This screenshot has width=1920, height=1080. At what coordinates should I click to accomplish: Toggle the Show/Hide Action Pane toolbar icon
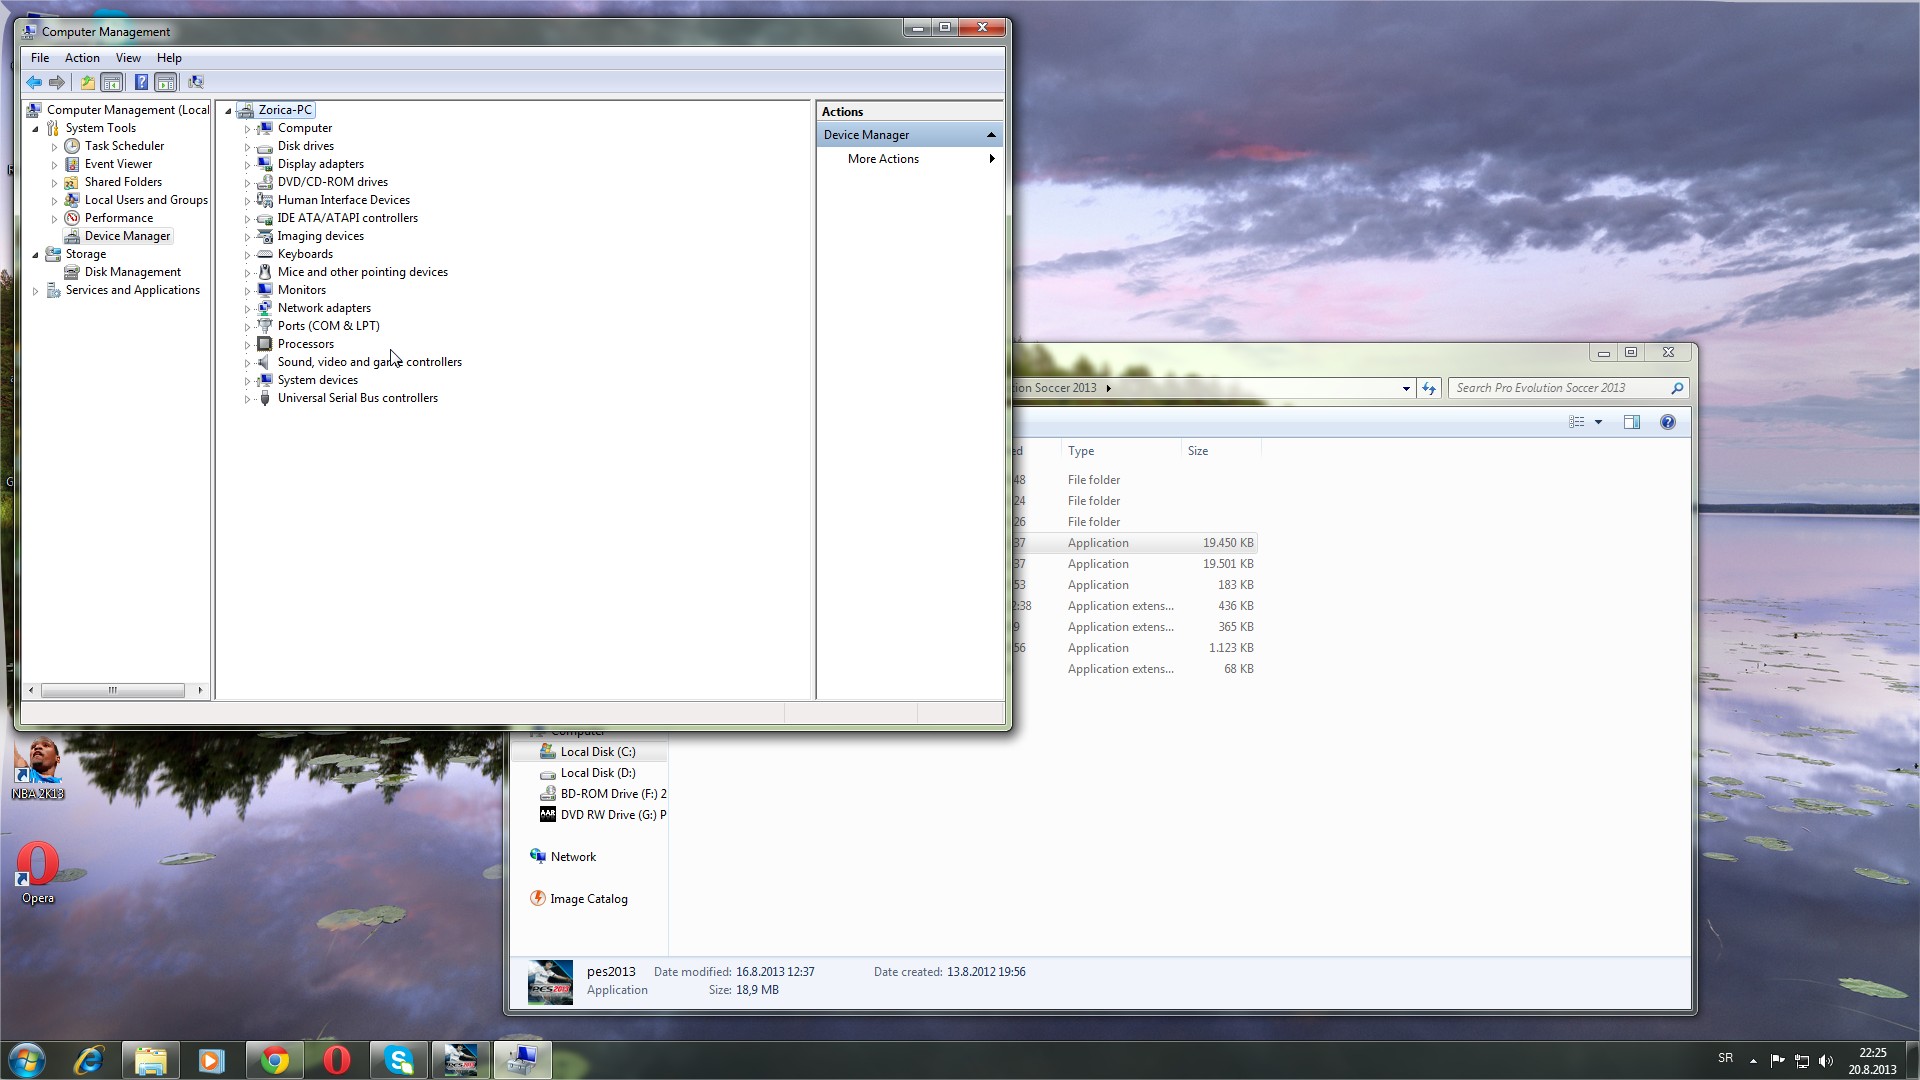[x=166, y=83]
